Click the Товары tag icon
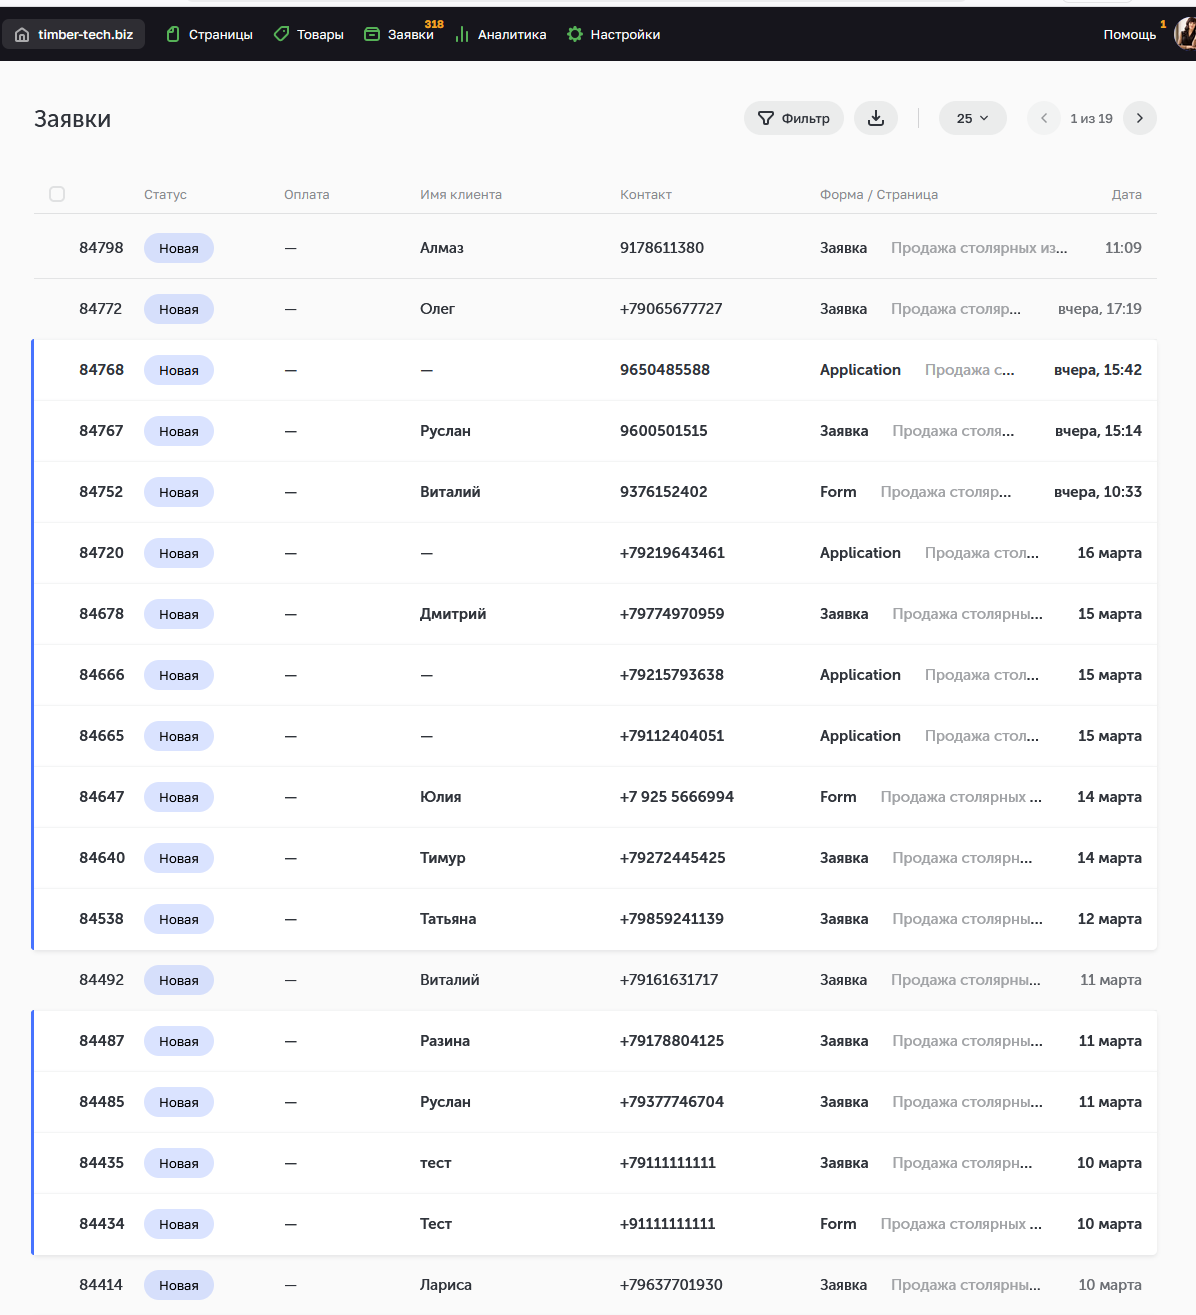The width and height of the screenshot is (1196, 1315). 281,35
